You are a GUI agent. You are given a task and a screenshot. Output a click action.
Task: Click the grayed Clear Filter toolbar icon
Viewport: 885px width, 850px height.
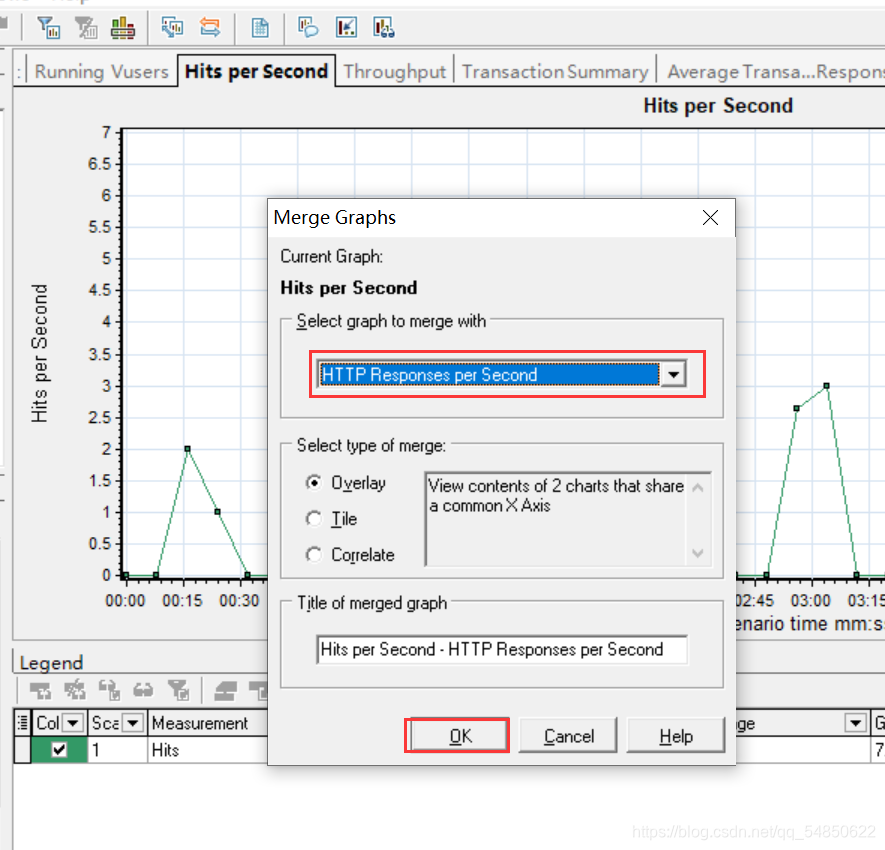pos(86,27)
